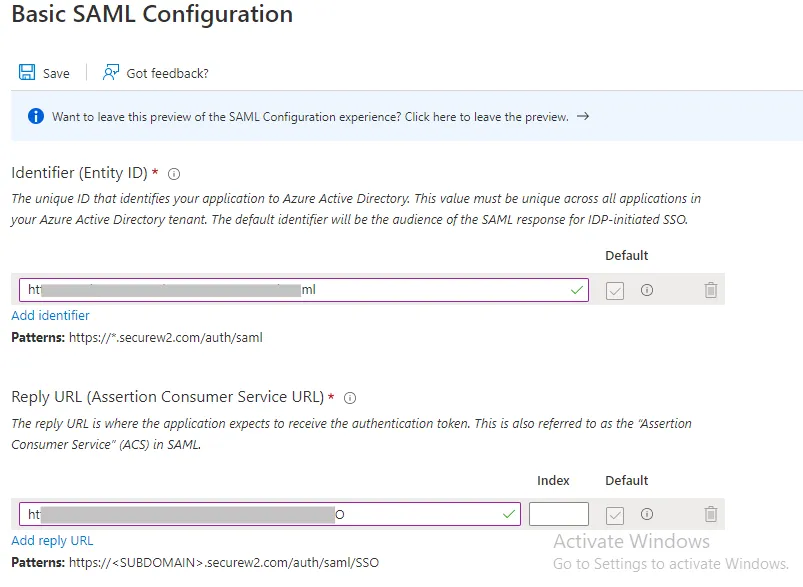
Task: Click the Add identifier link
Action: [50, 315]
